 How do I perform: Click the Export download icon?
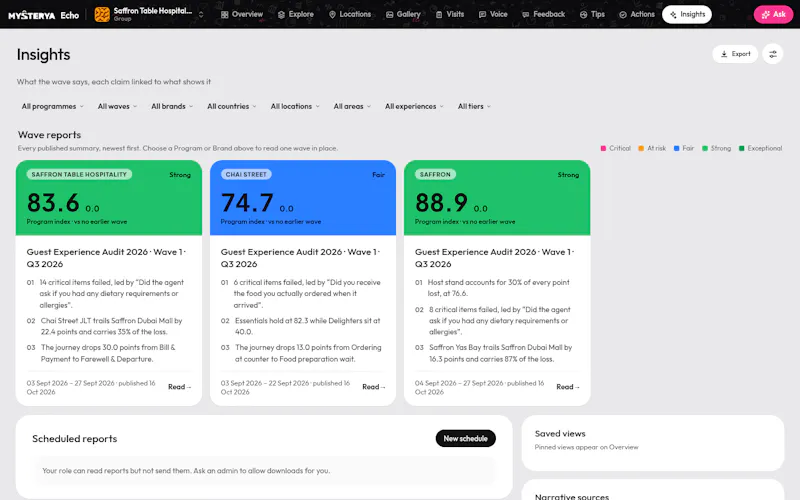pos(724,54)
